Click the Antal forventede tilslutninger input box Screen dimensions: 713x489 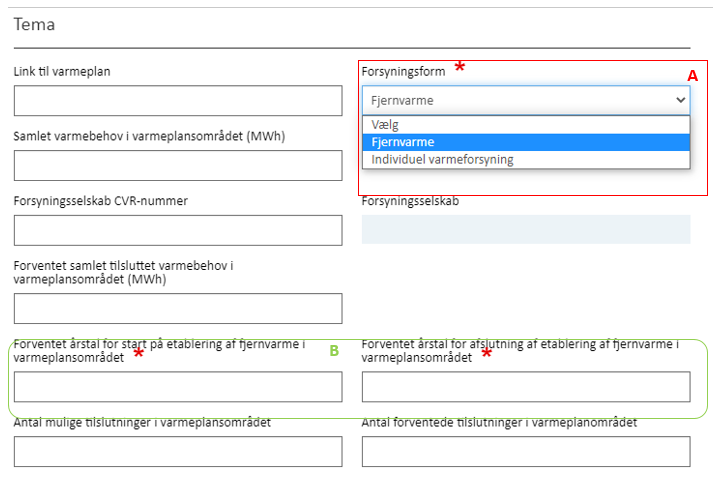point(525,452)
